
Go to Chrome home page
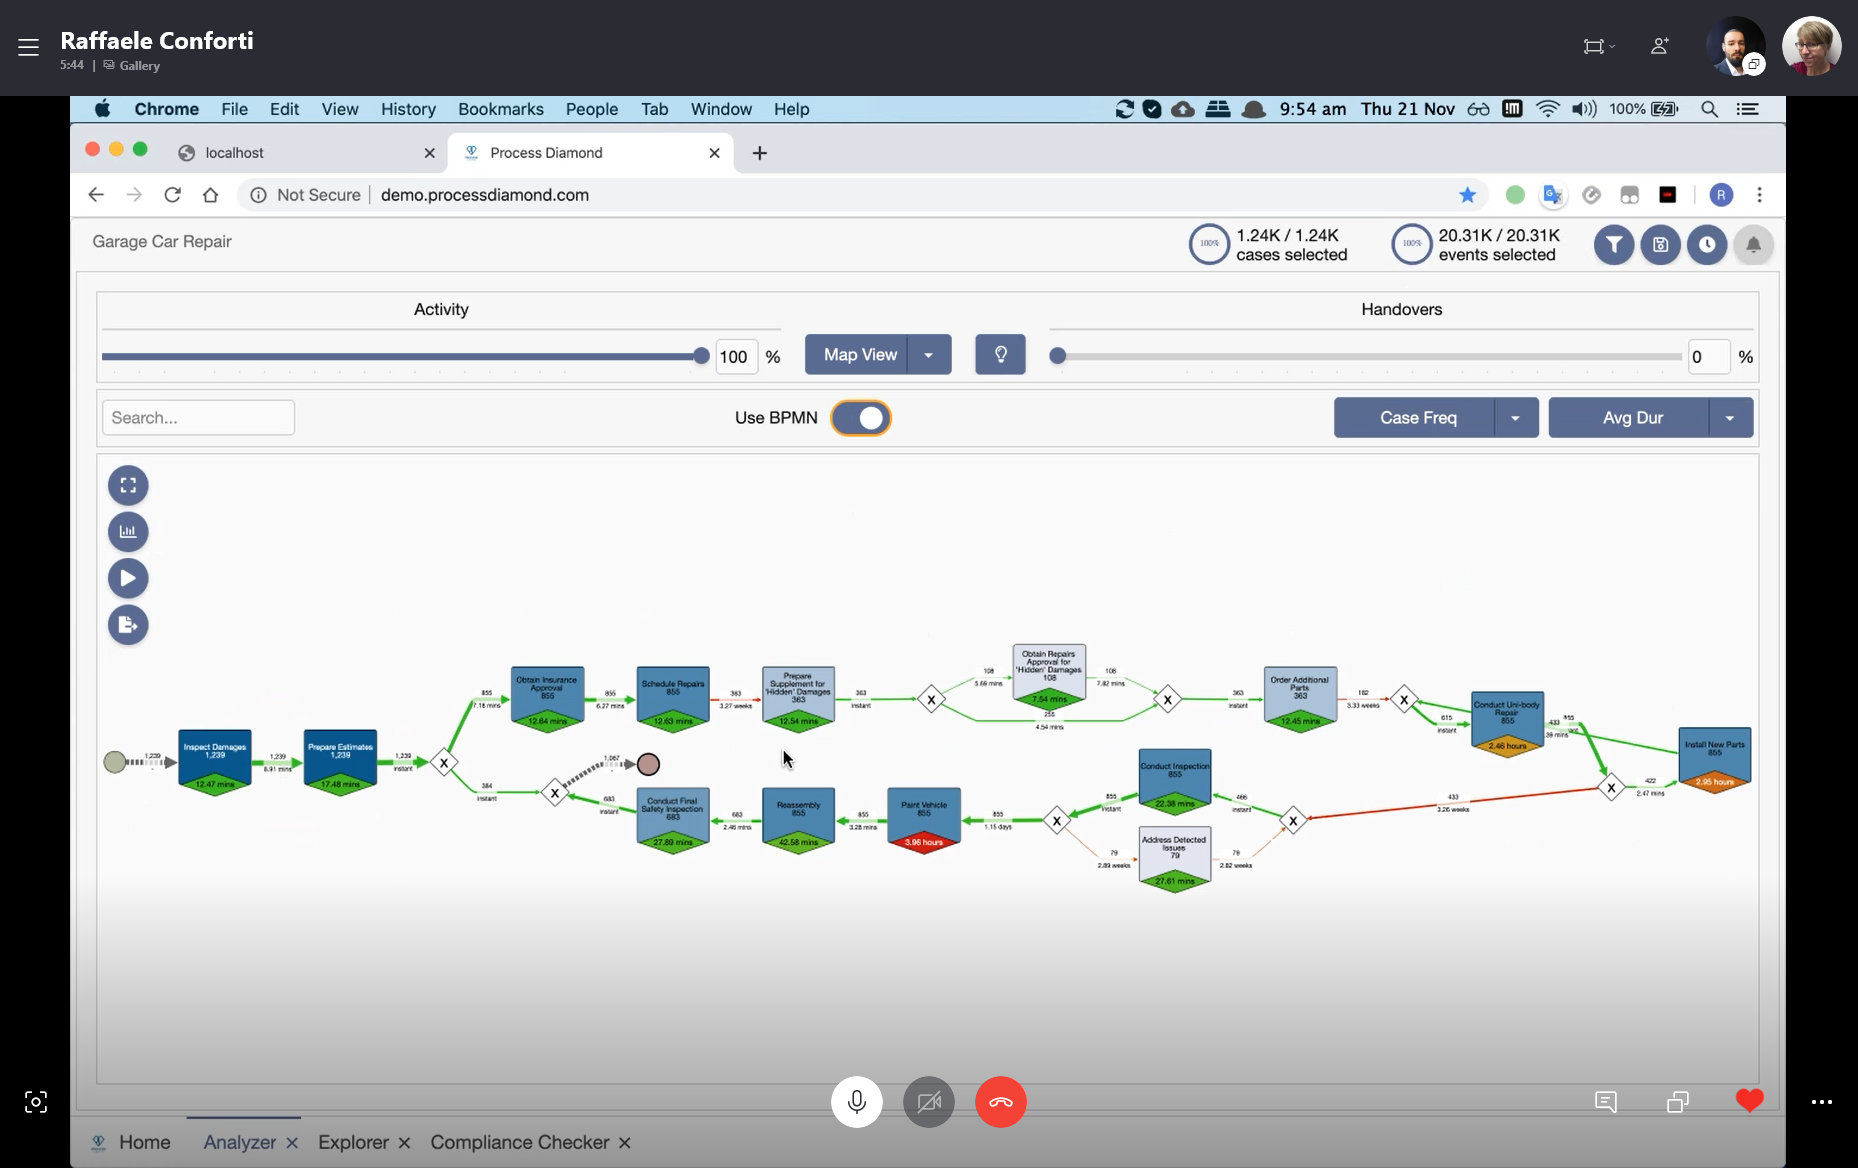(x=210, y=195)
